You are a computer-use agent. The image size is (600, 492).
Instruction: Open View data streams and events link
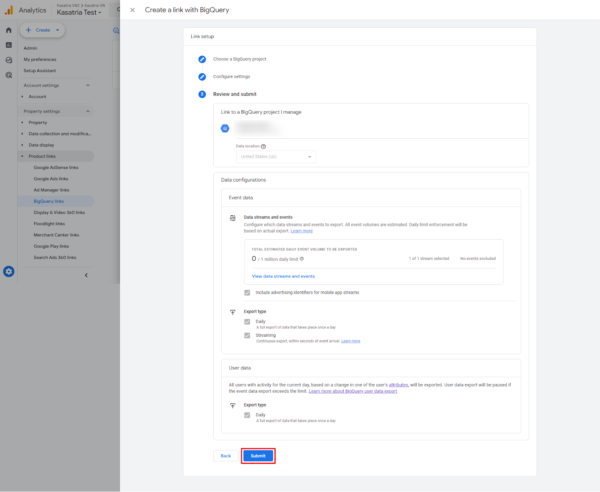click(x=283, y=277)
